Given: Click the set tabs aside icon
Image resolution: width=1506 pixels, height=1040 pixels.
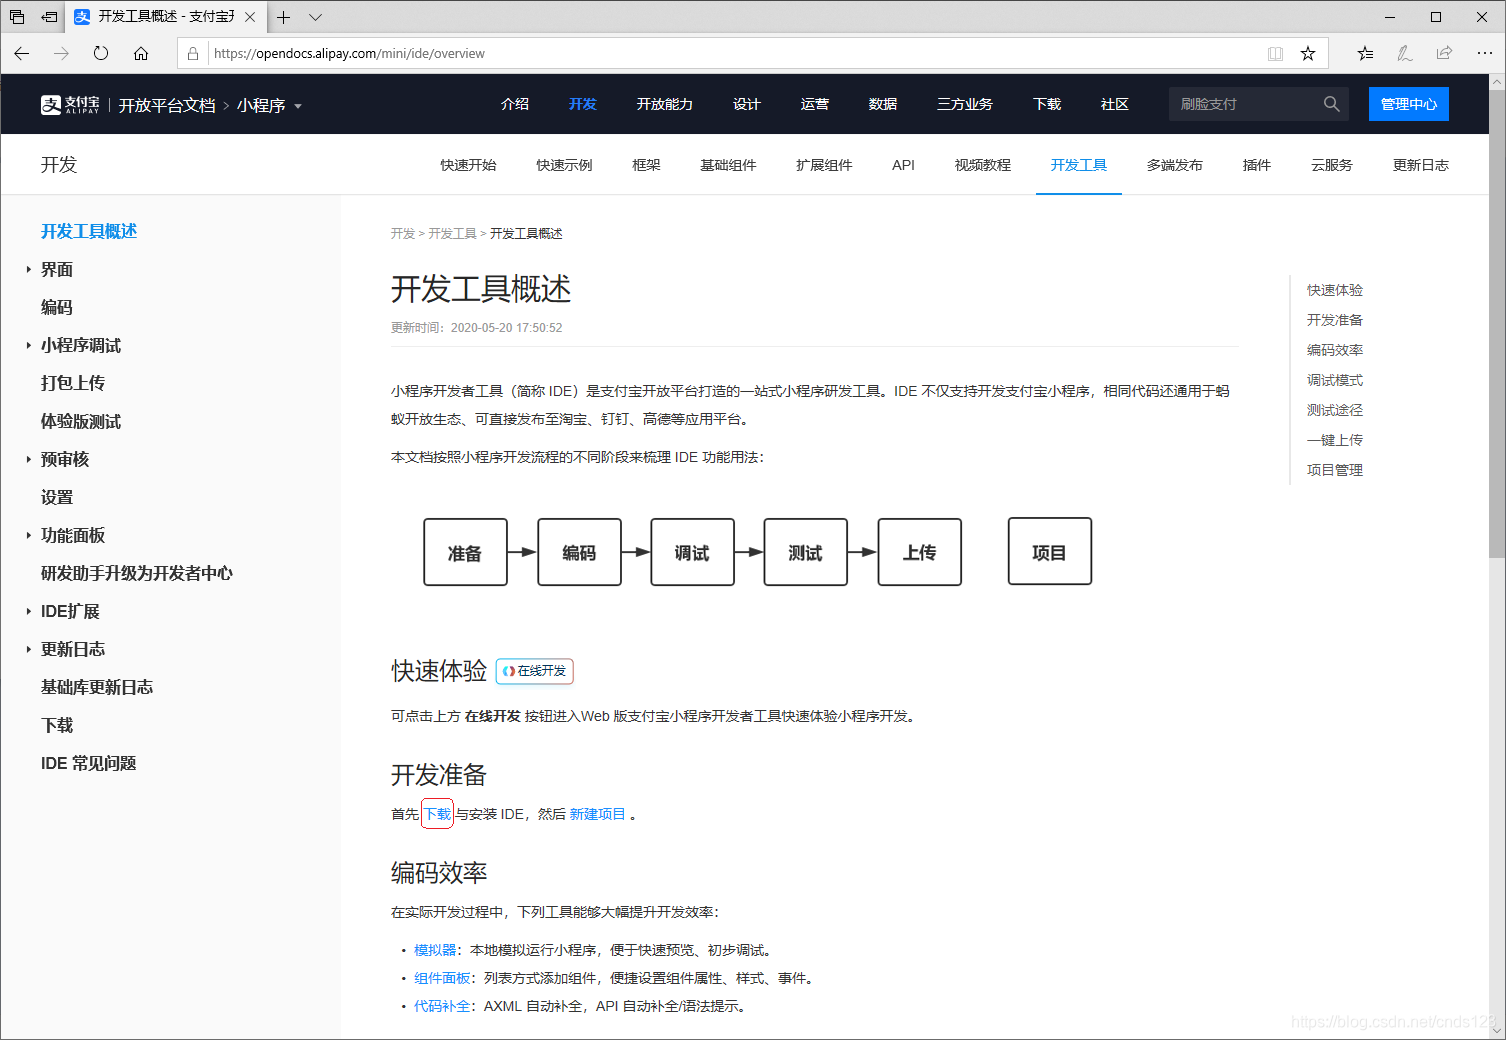Looking at the screenshot, I should point(49,17).
